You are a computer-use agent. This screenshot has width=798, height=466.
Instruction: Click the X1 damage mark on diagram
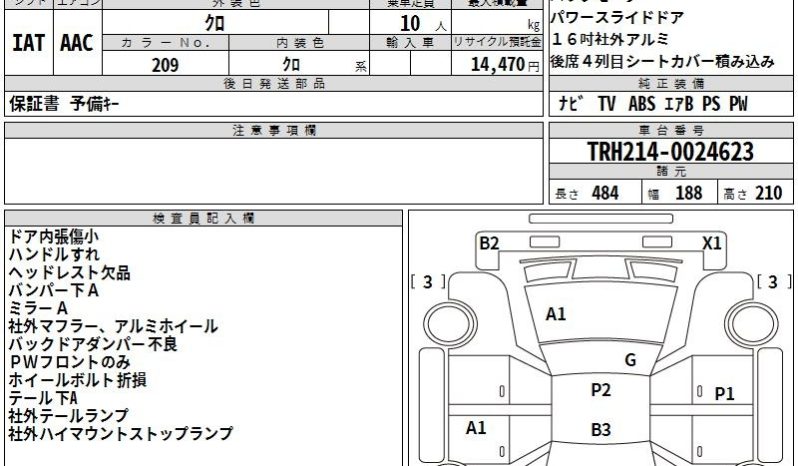click(x=711, y=243)
